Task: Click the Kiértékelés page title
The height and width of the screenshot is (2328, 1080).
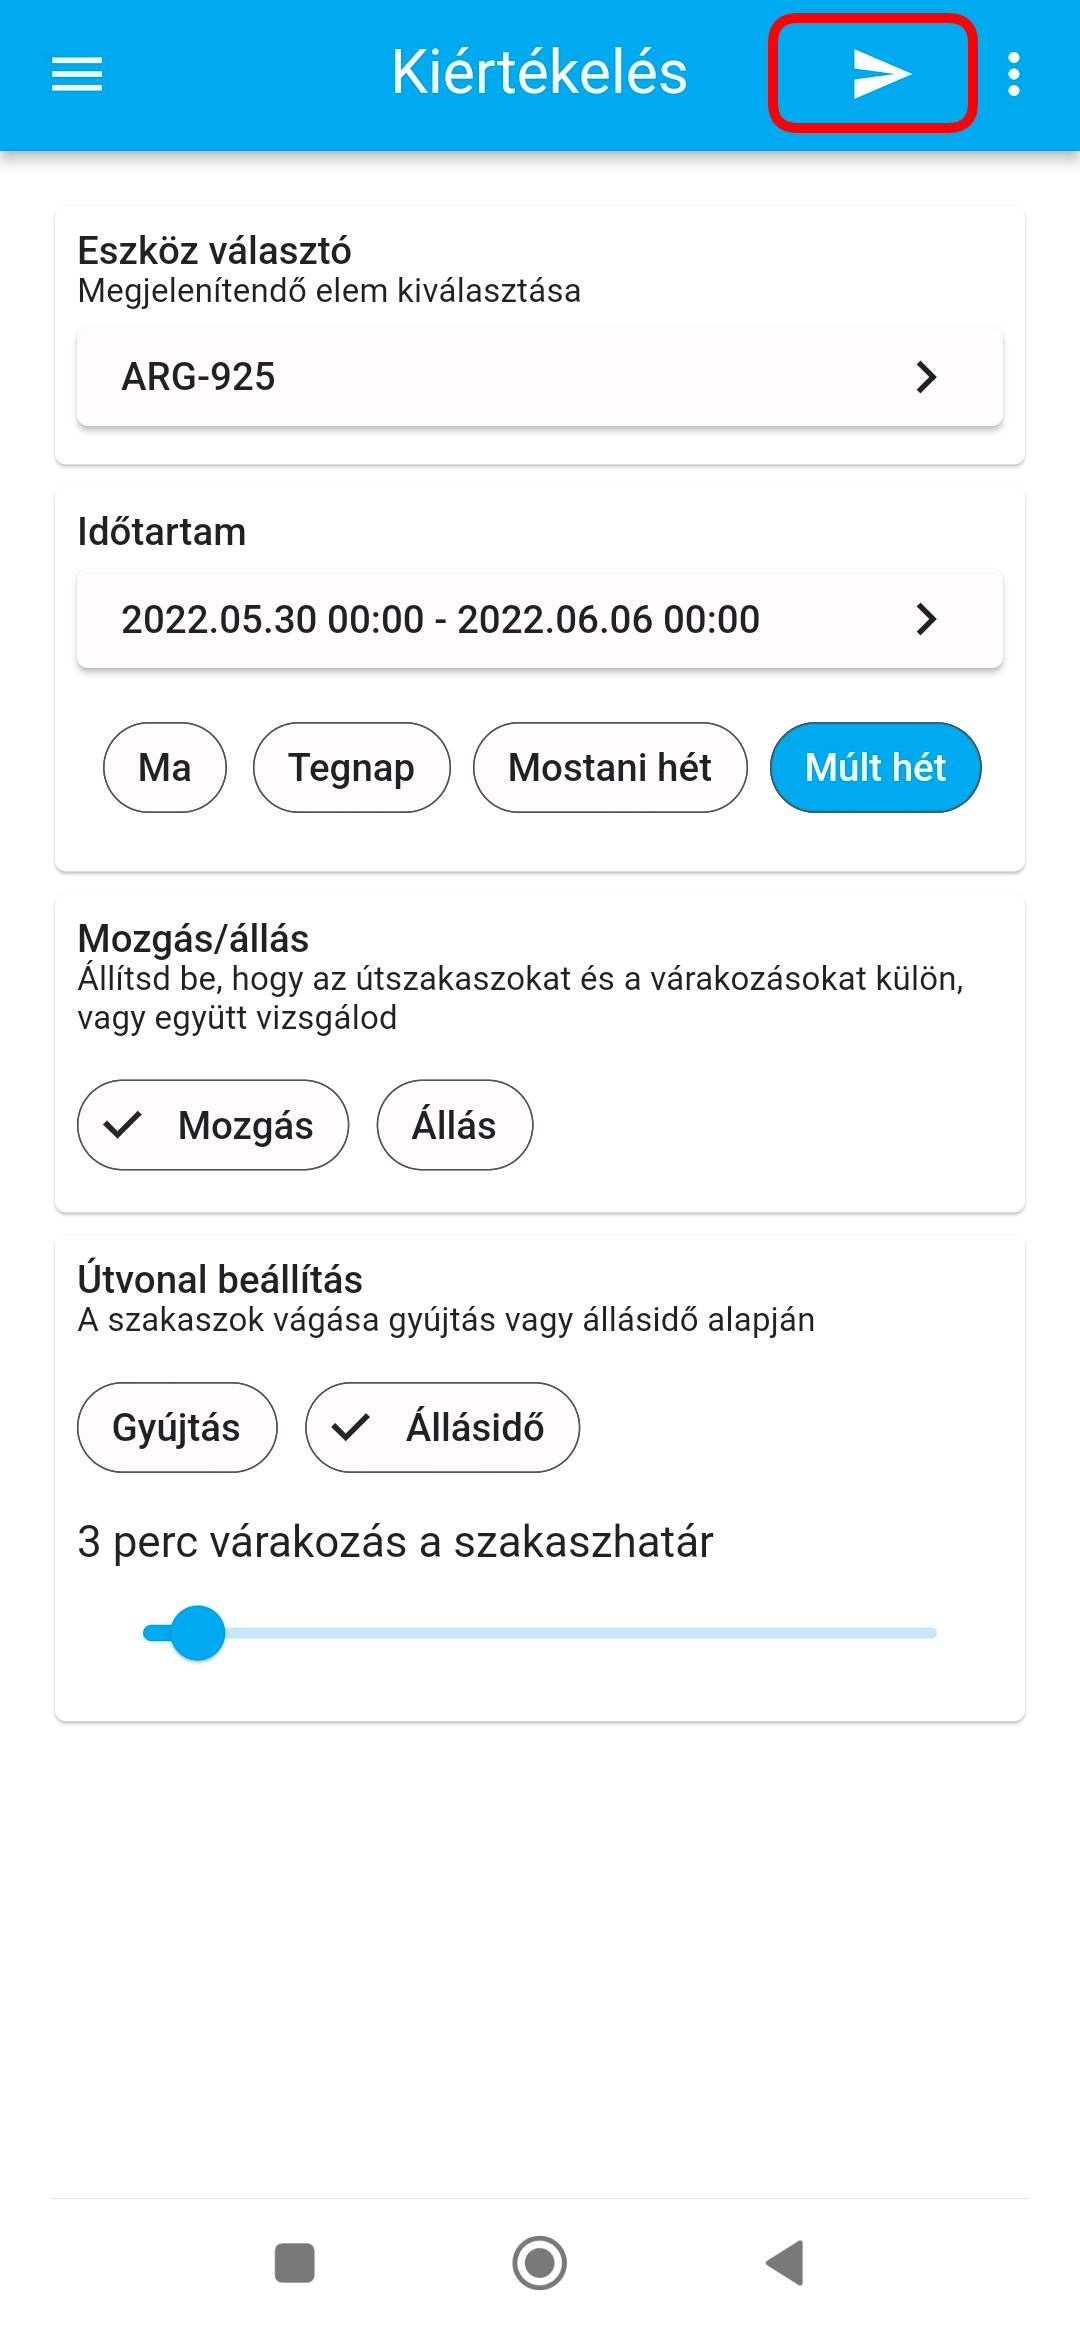Action: click(x=539, y=72)
